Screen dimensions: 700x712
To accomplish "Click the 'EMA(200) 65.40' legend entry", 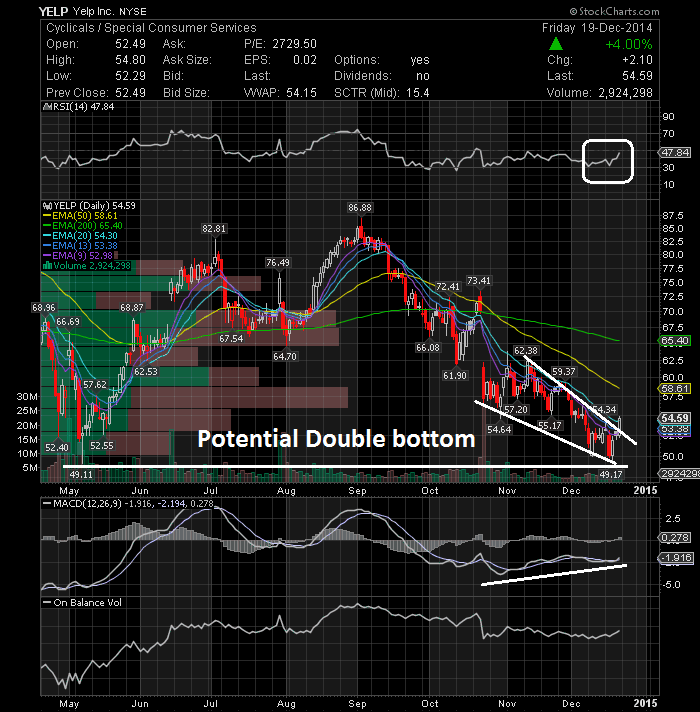I will [x=87, y=226].
